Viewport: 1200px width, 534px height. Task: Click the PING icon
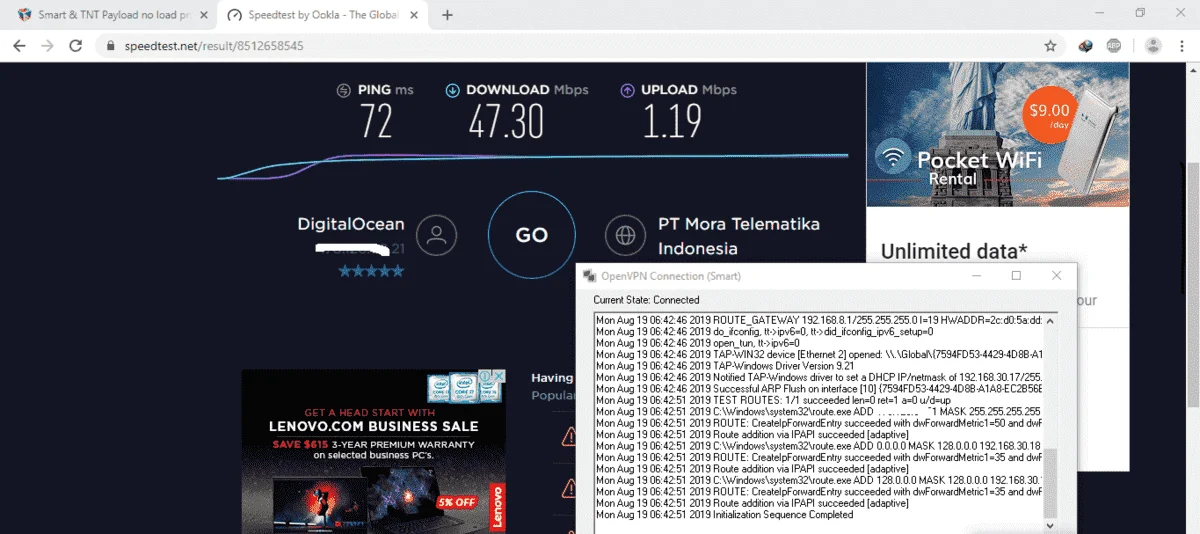344,90
